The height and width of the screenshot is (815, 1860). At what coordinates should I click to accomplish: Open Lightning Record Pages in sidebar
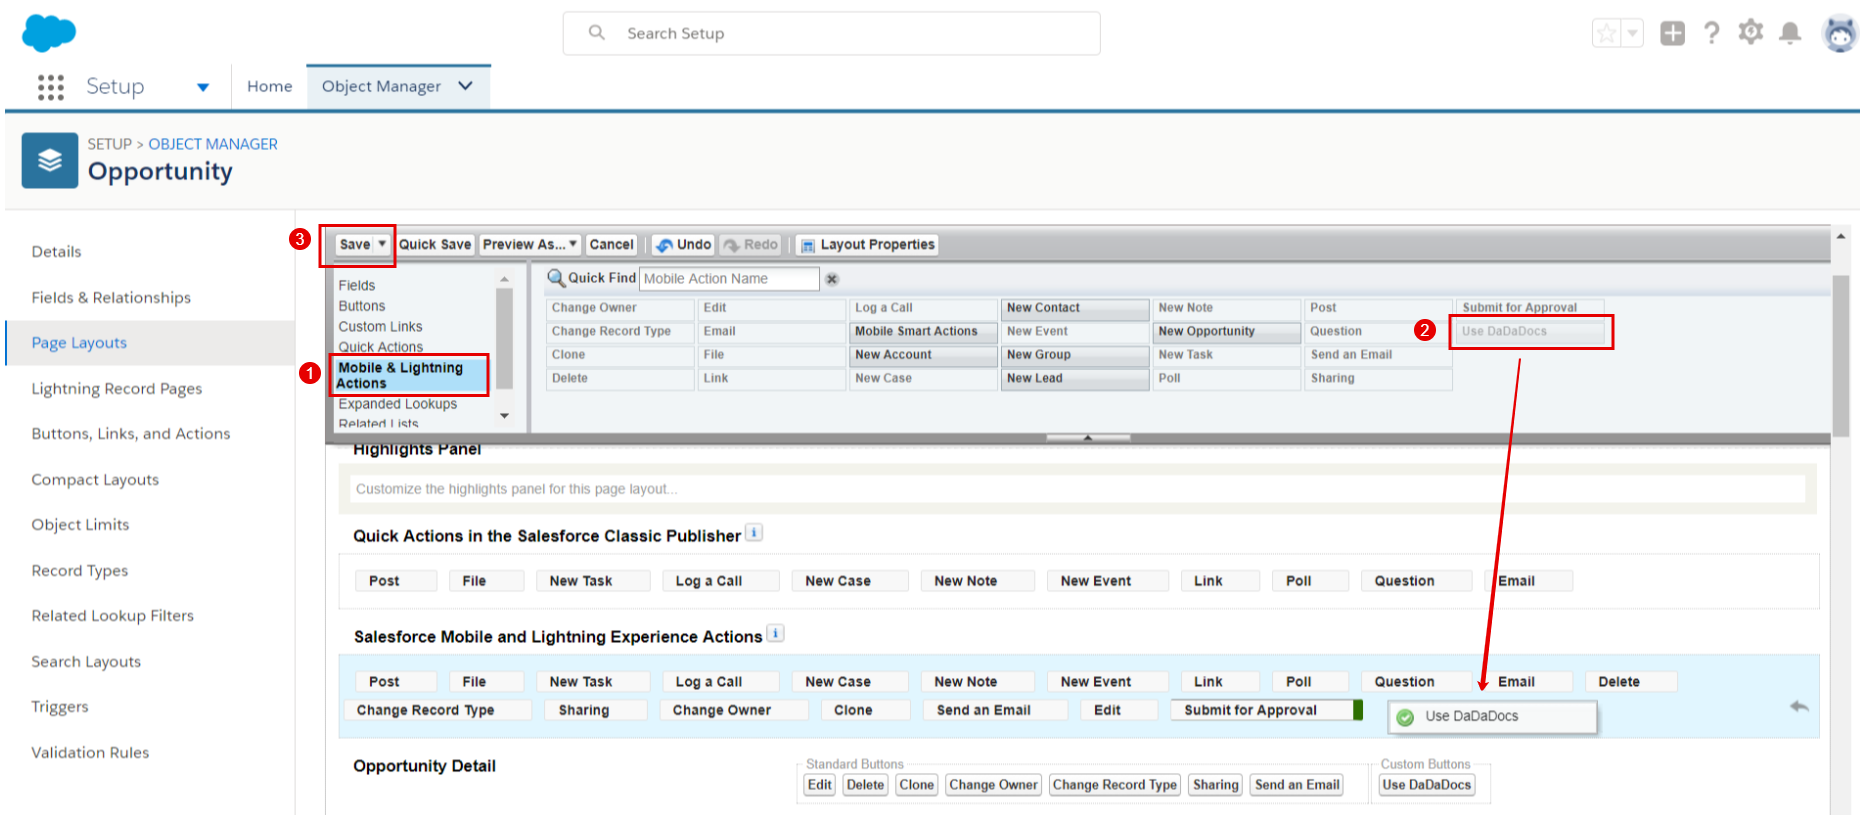tap(117, 389)
